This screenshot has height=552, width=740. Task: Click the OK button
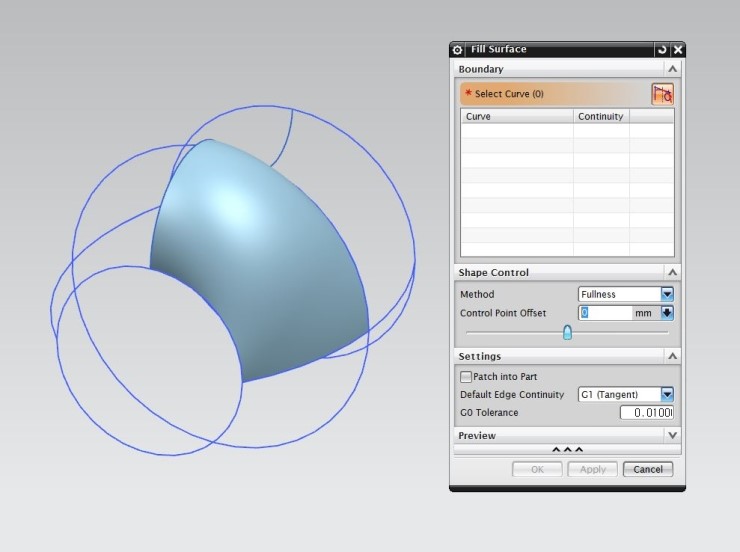click(x=537, y=469)
